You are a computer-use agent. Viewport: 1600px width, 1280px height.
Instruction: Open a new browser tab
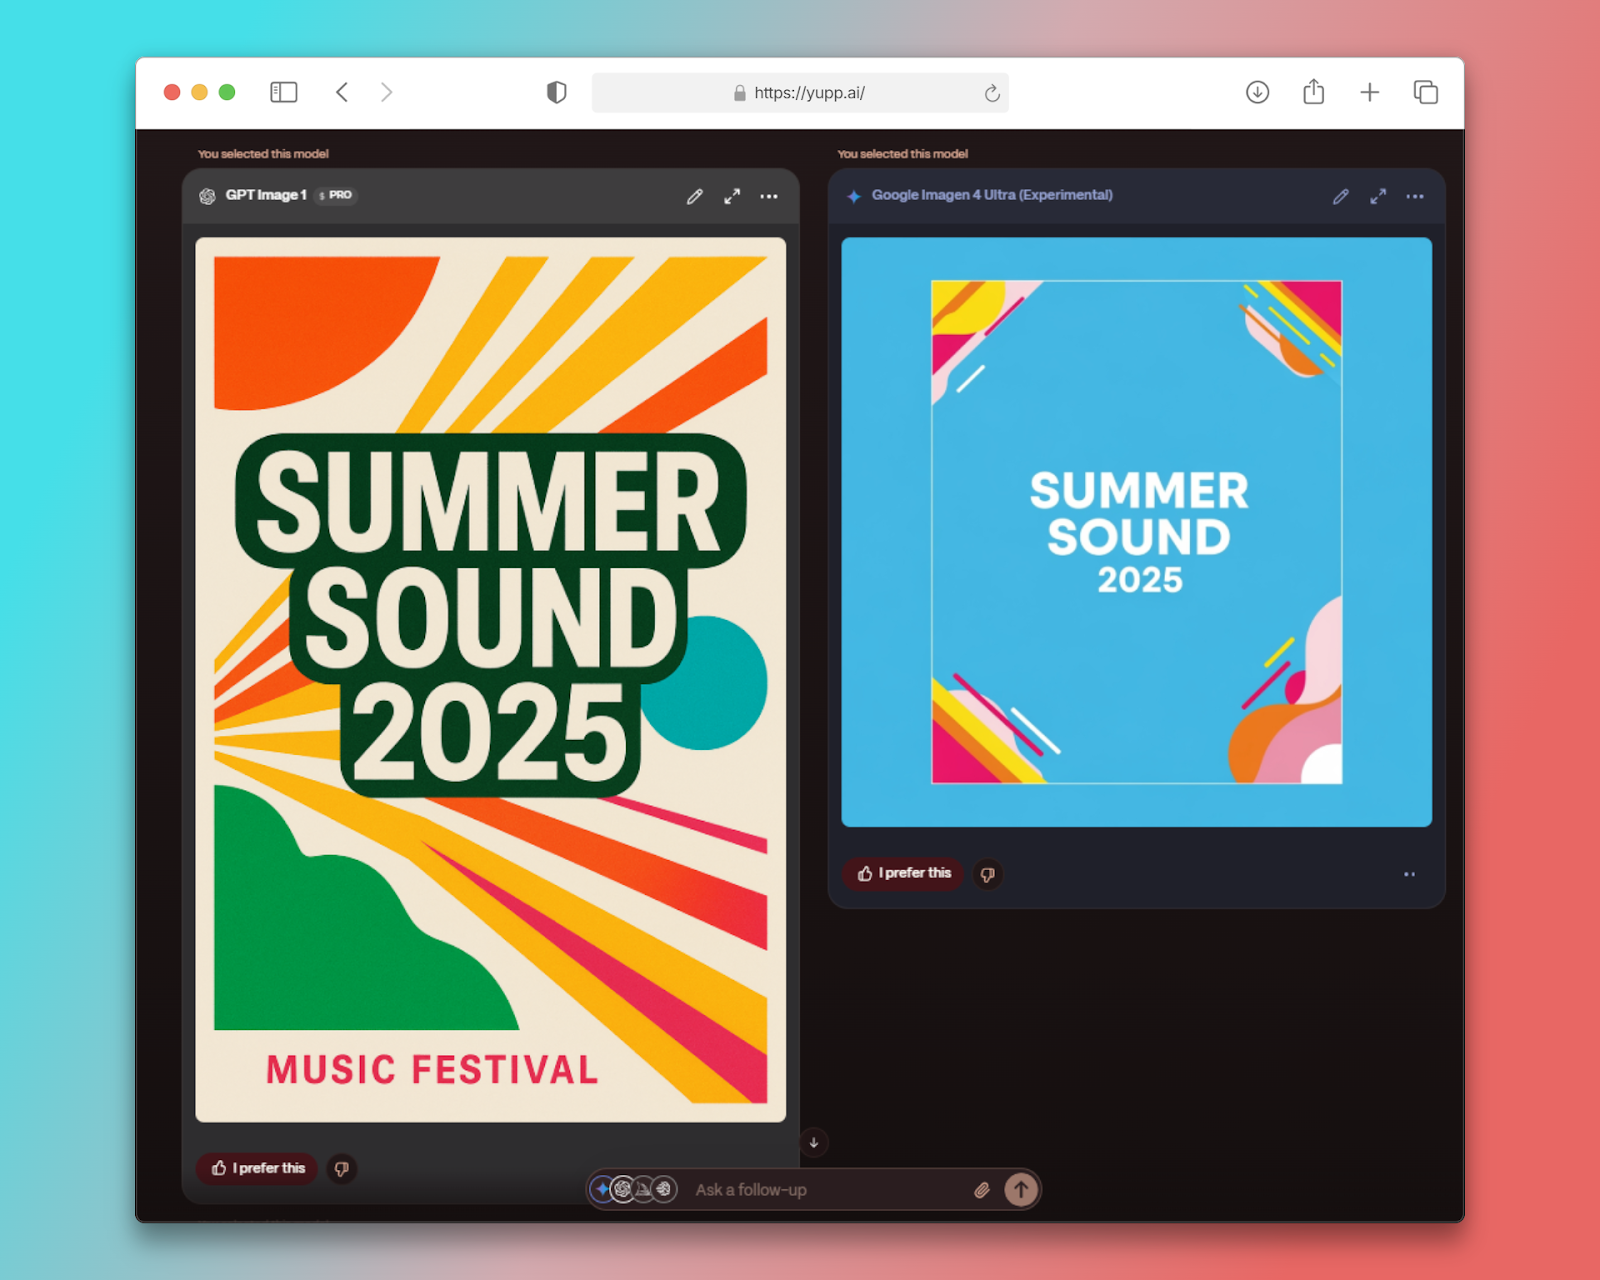(1370, 93)
